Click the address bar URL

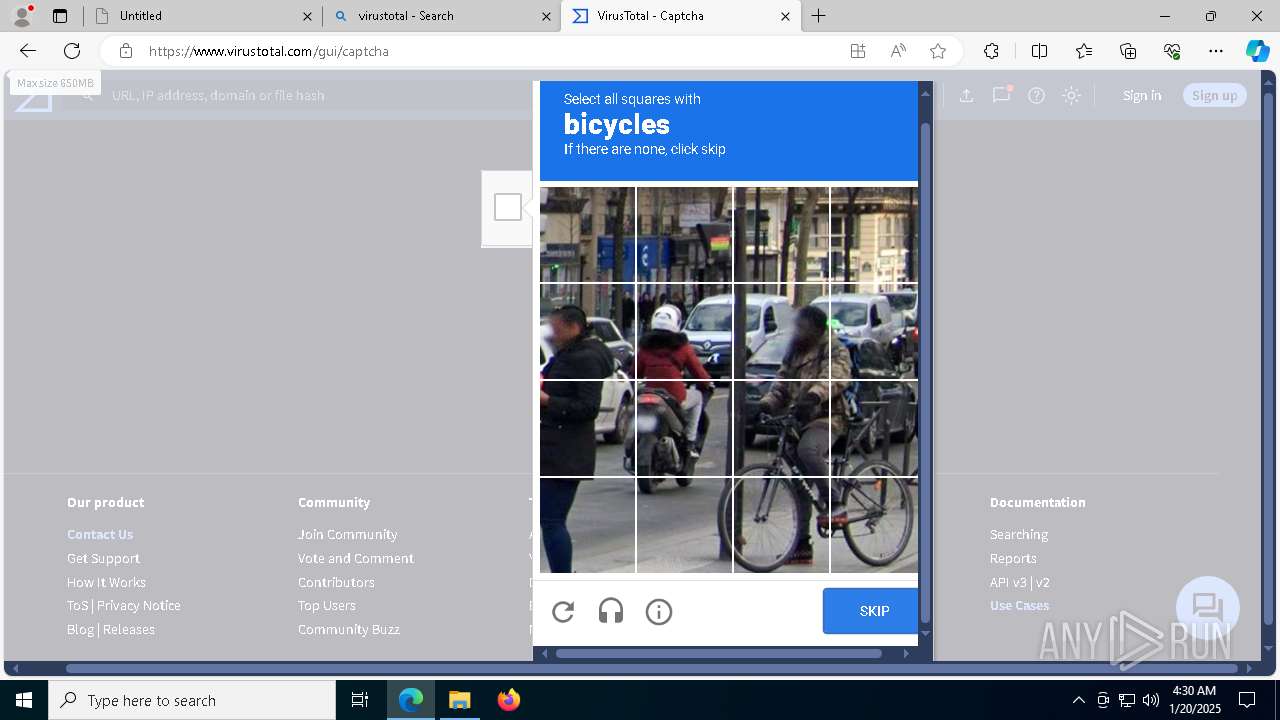[x=269, y=51]
